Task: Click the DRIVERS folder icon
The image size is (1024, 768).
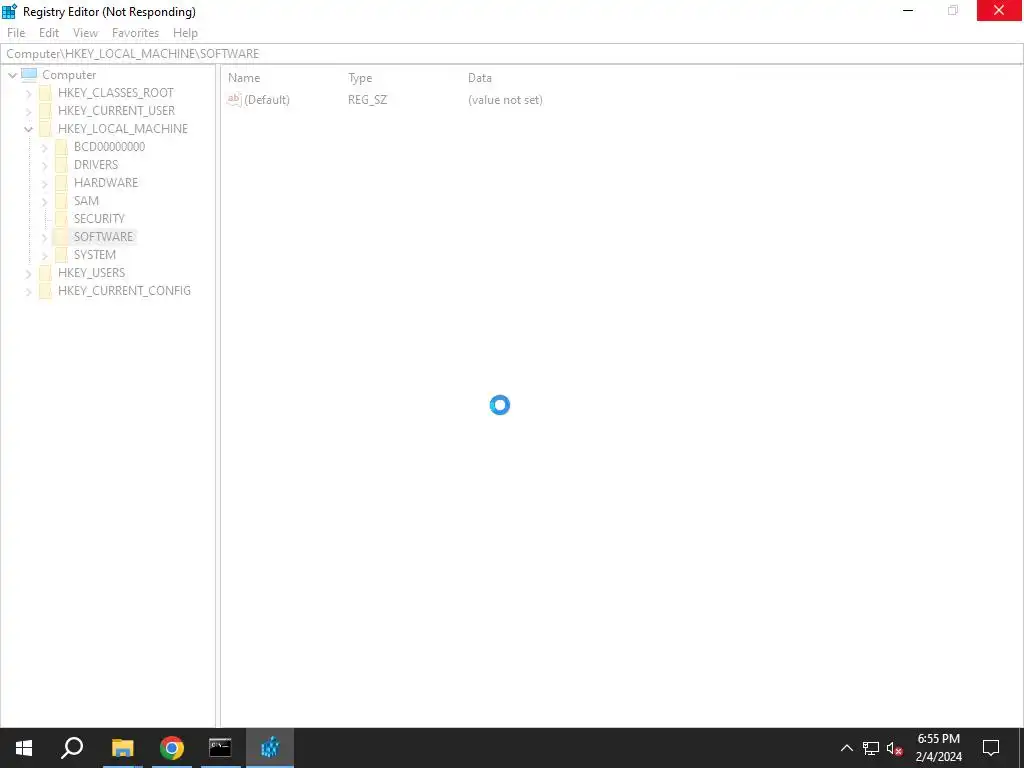Action: pos(61,165)
